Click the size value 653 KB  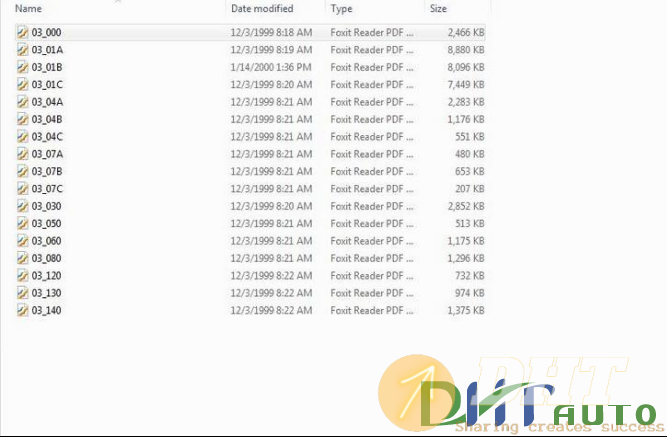click(x=470, y=171)
